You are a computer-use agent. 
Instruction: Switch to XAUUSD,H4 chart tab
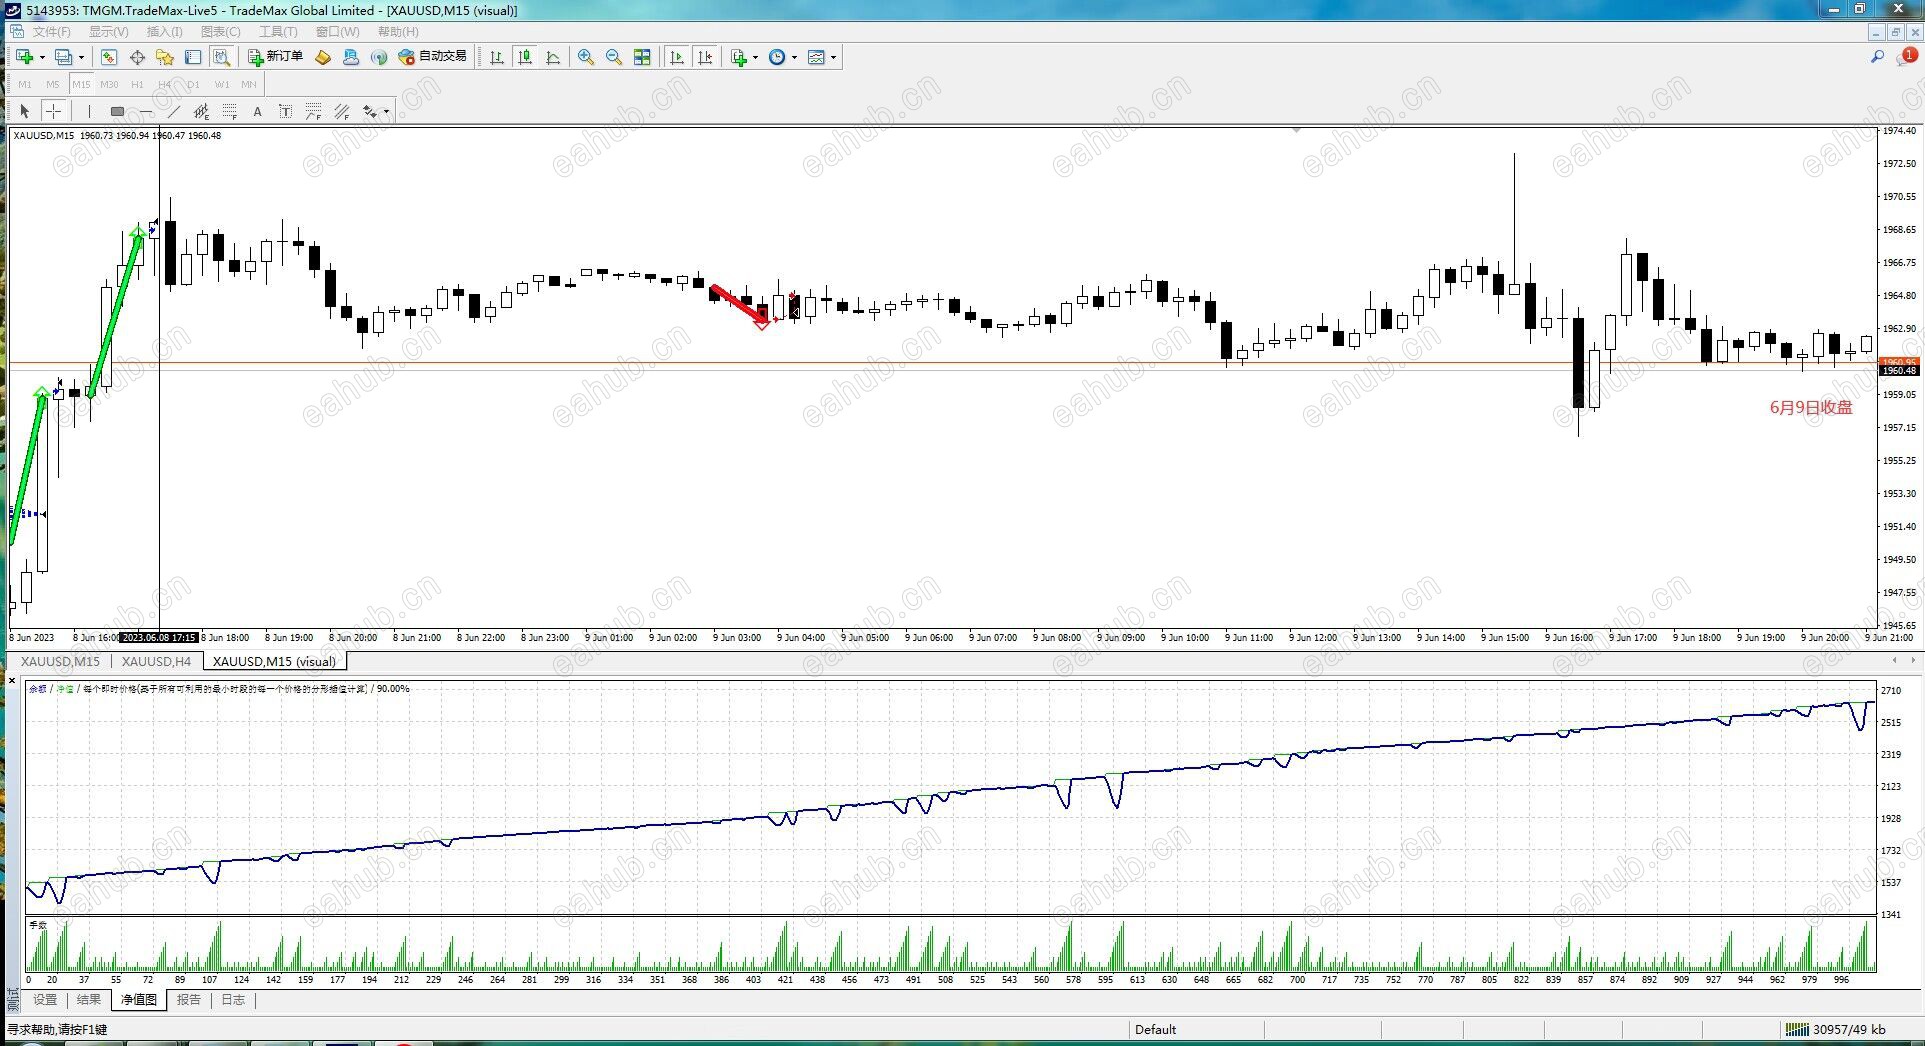coord(156,661)
